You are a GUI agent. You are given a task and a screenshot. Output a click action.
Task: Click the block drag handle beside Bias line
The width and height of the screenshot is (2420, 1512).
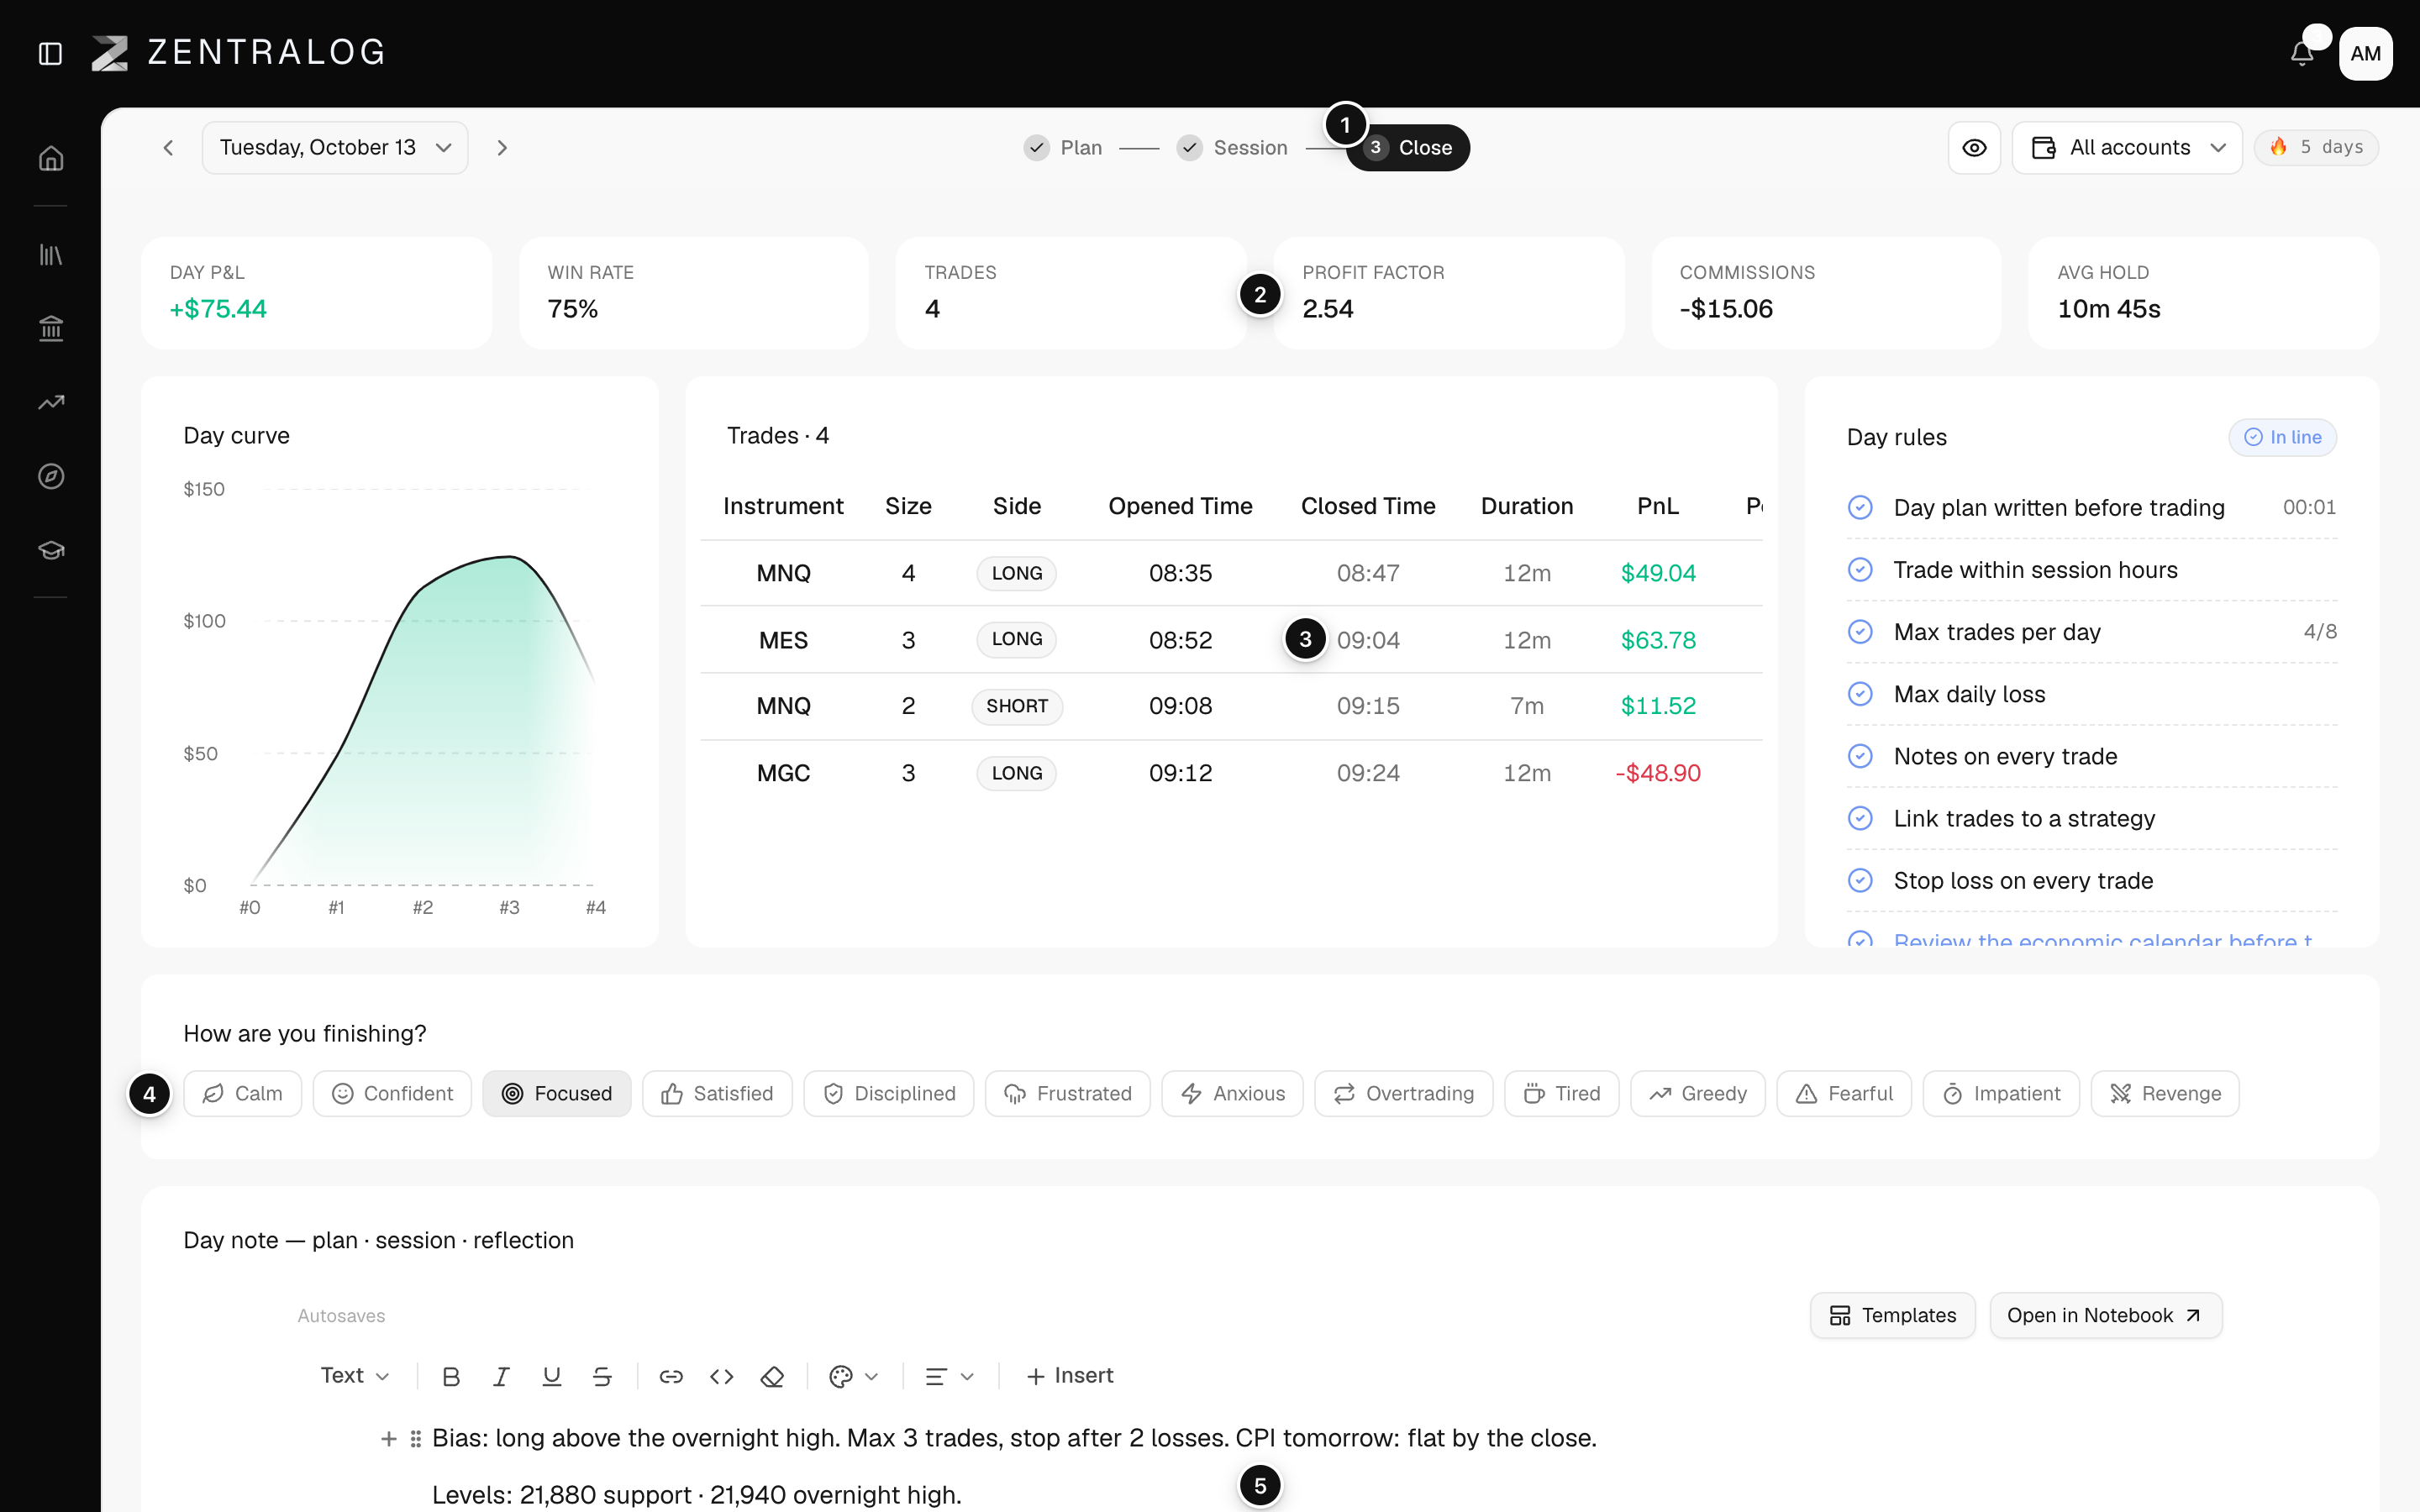(416, 1438)
